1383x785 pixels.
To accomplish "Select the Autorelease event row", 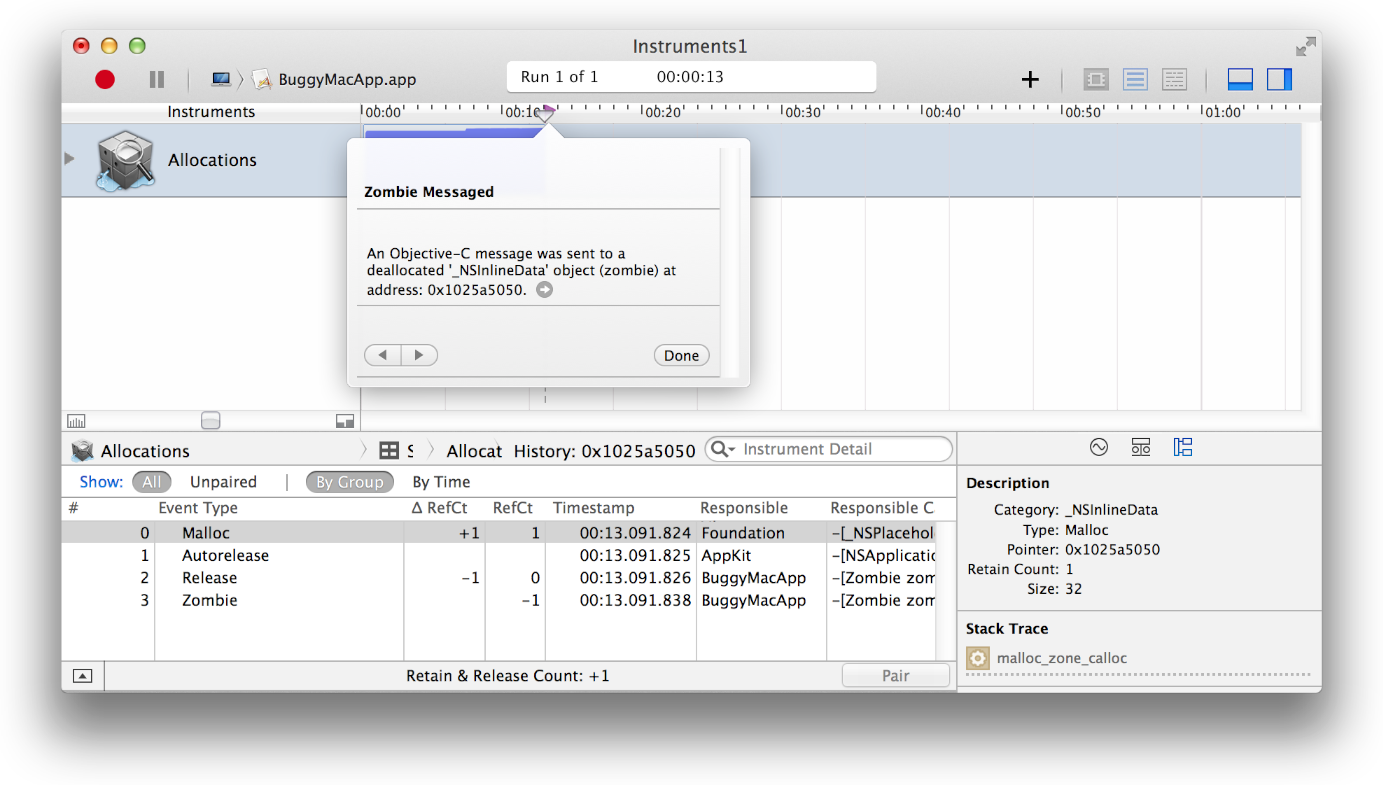I will [x=498, y=555].
